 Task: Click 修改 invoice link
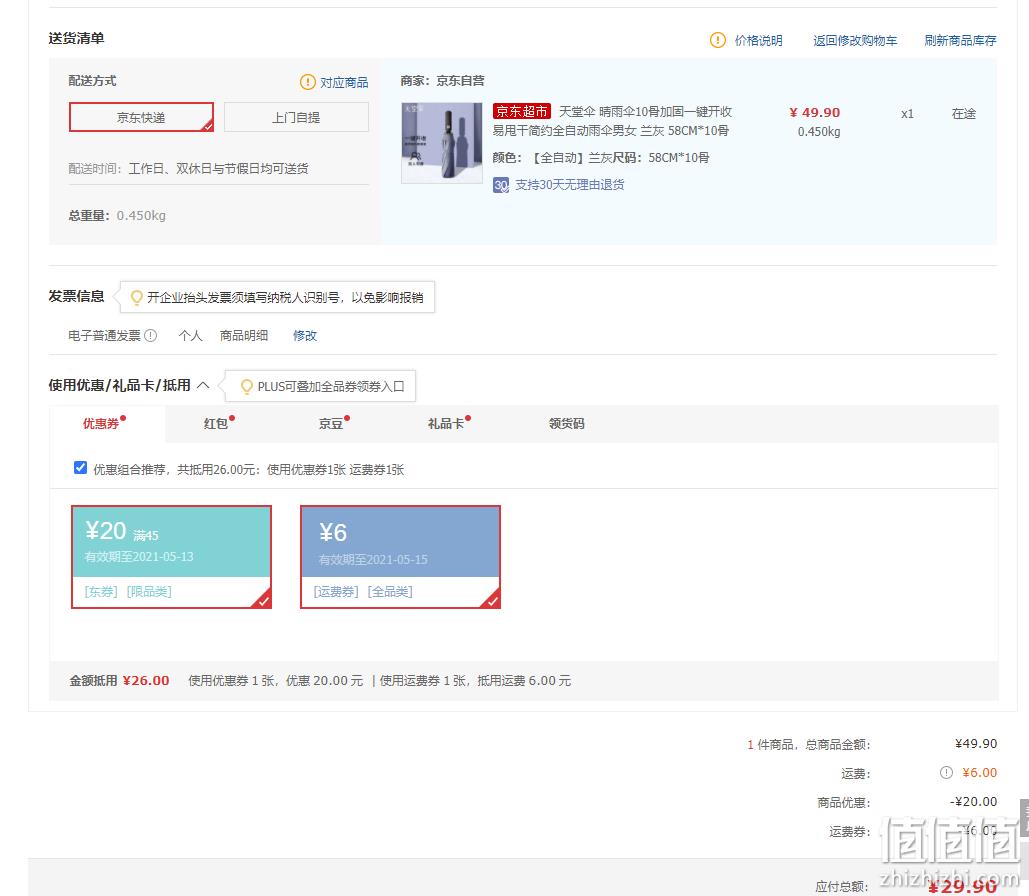[x=304, y=335]
